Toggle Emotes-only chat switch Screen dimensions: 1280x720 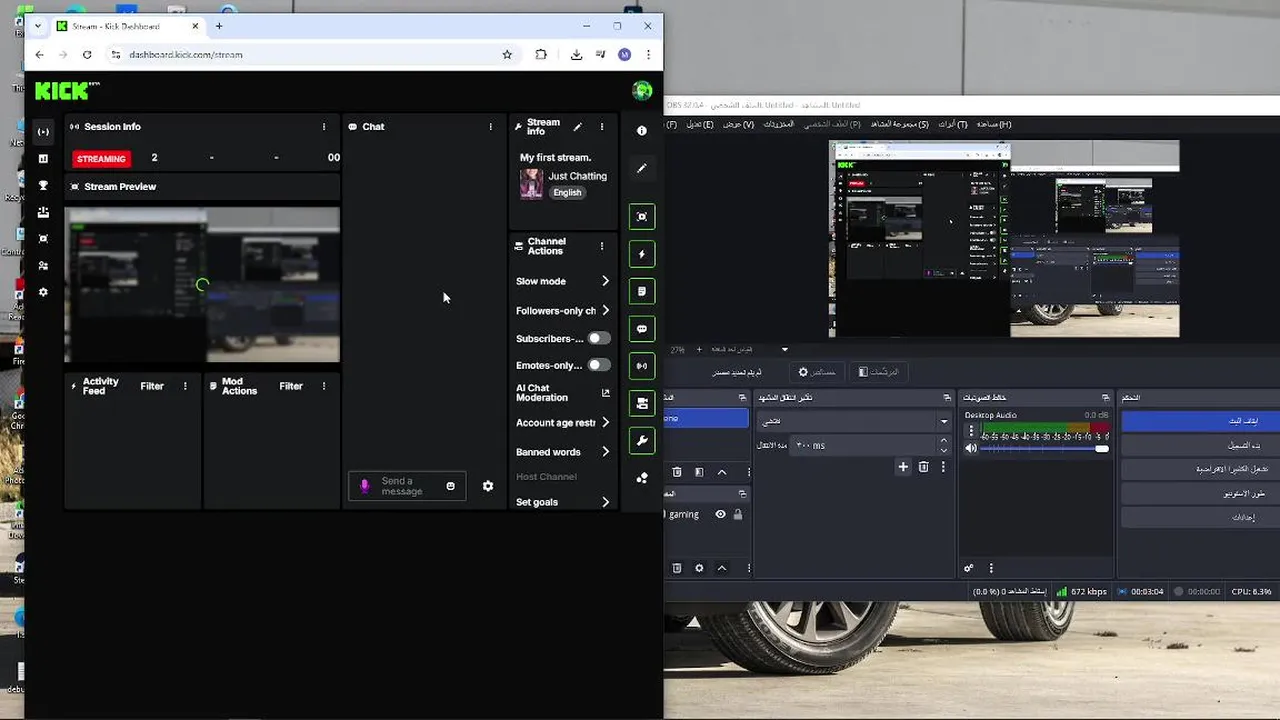click(598, 365)
